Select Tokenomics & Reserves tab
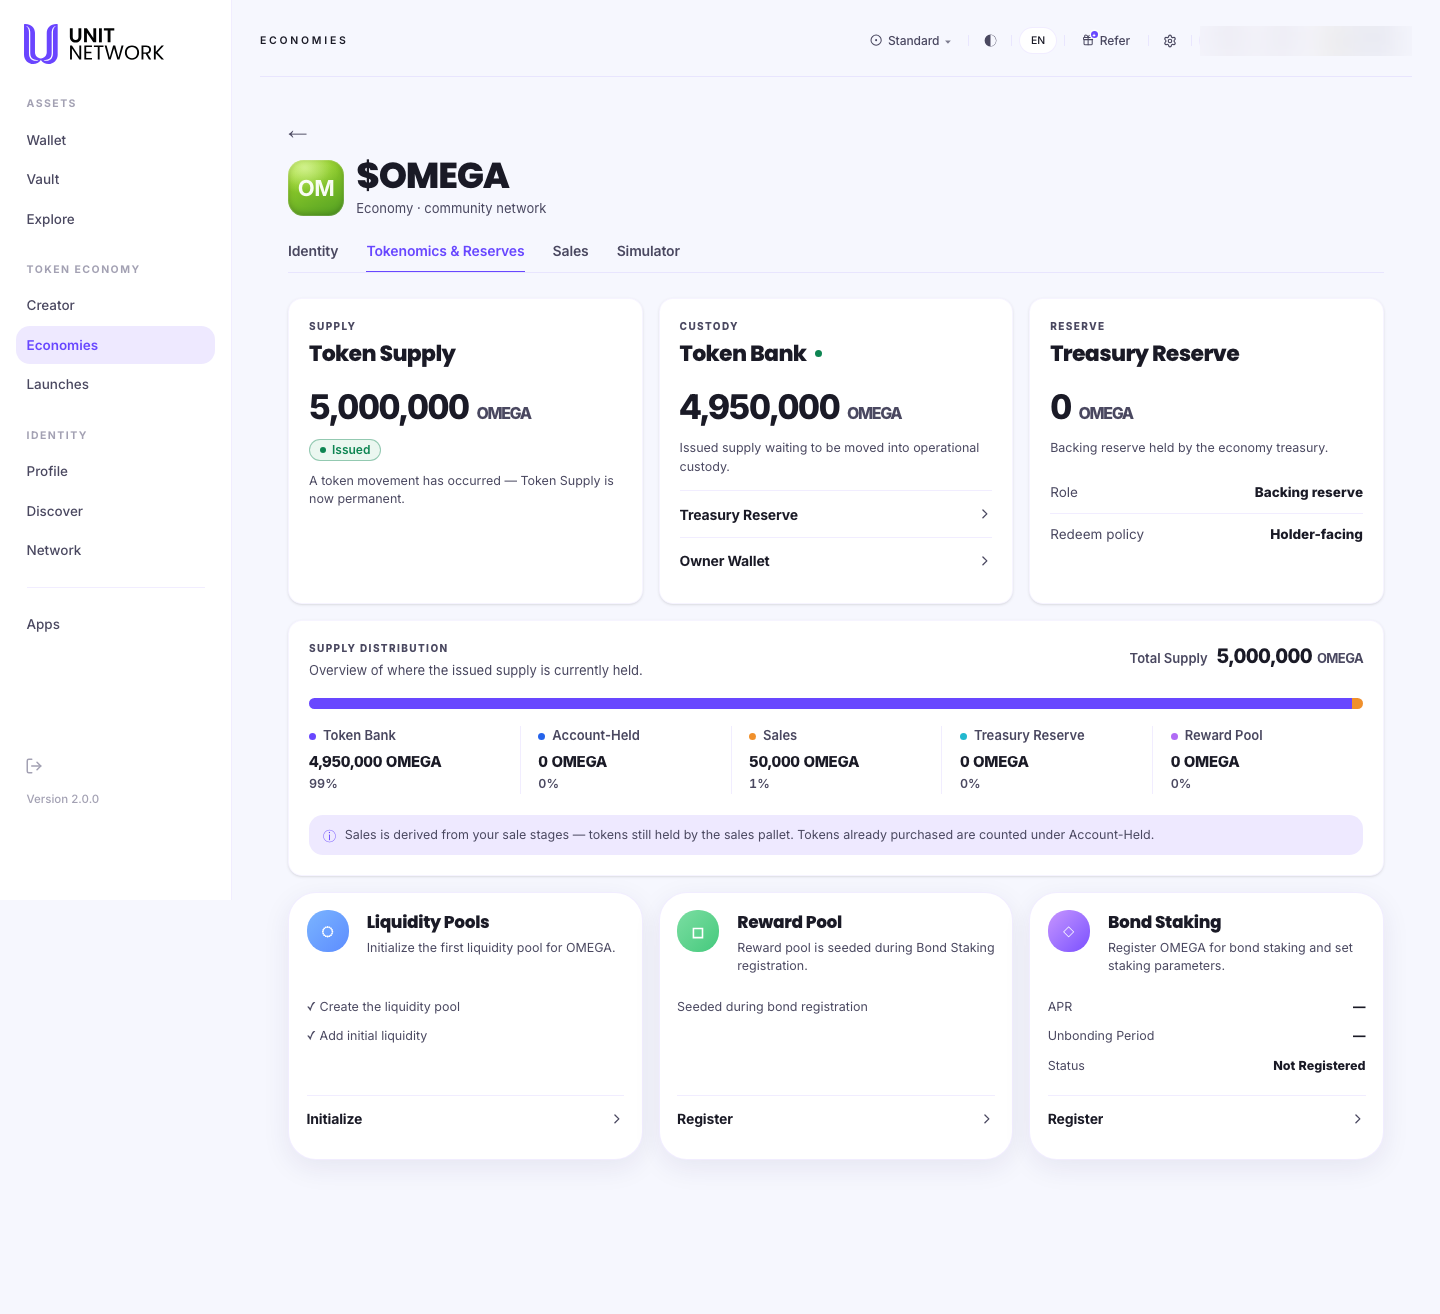The image size is (1440, 1314). 445,251
